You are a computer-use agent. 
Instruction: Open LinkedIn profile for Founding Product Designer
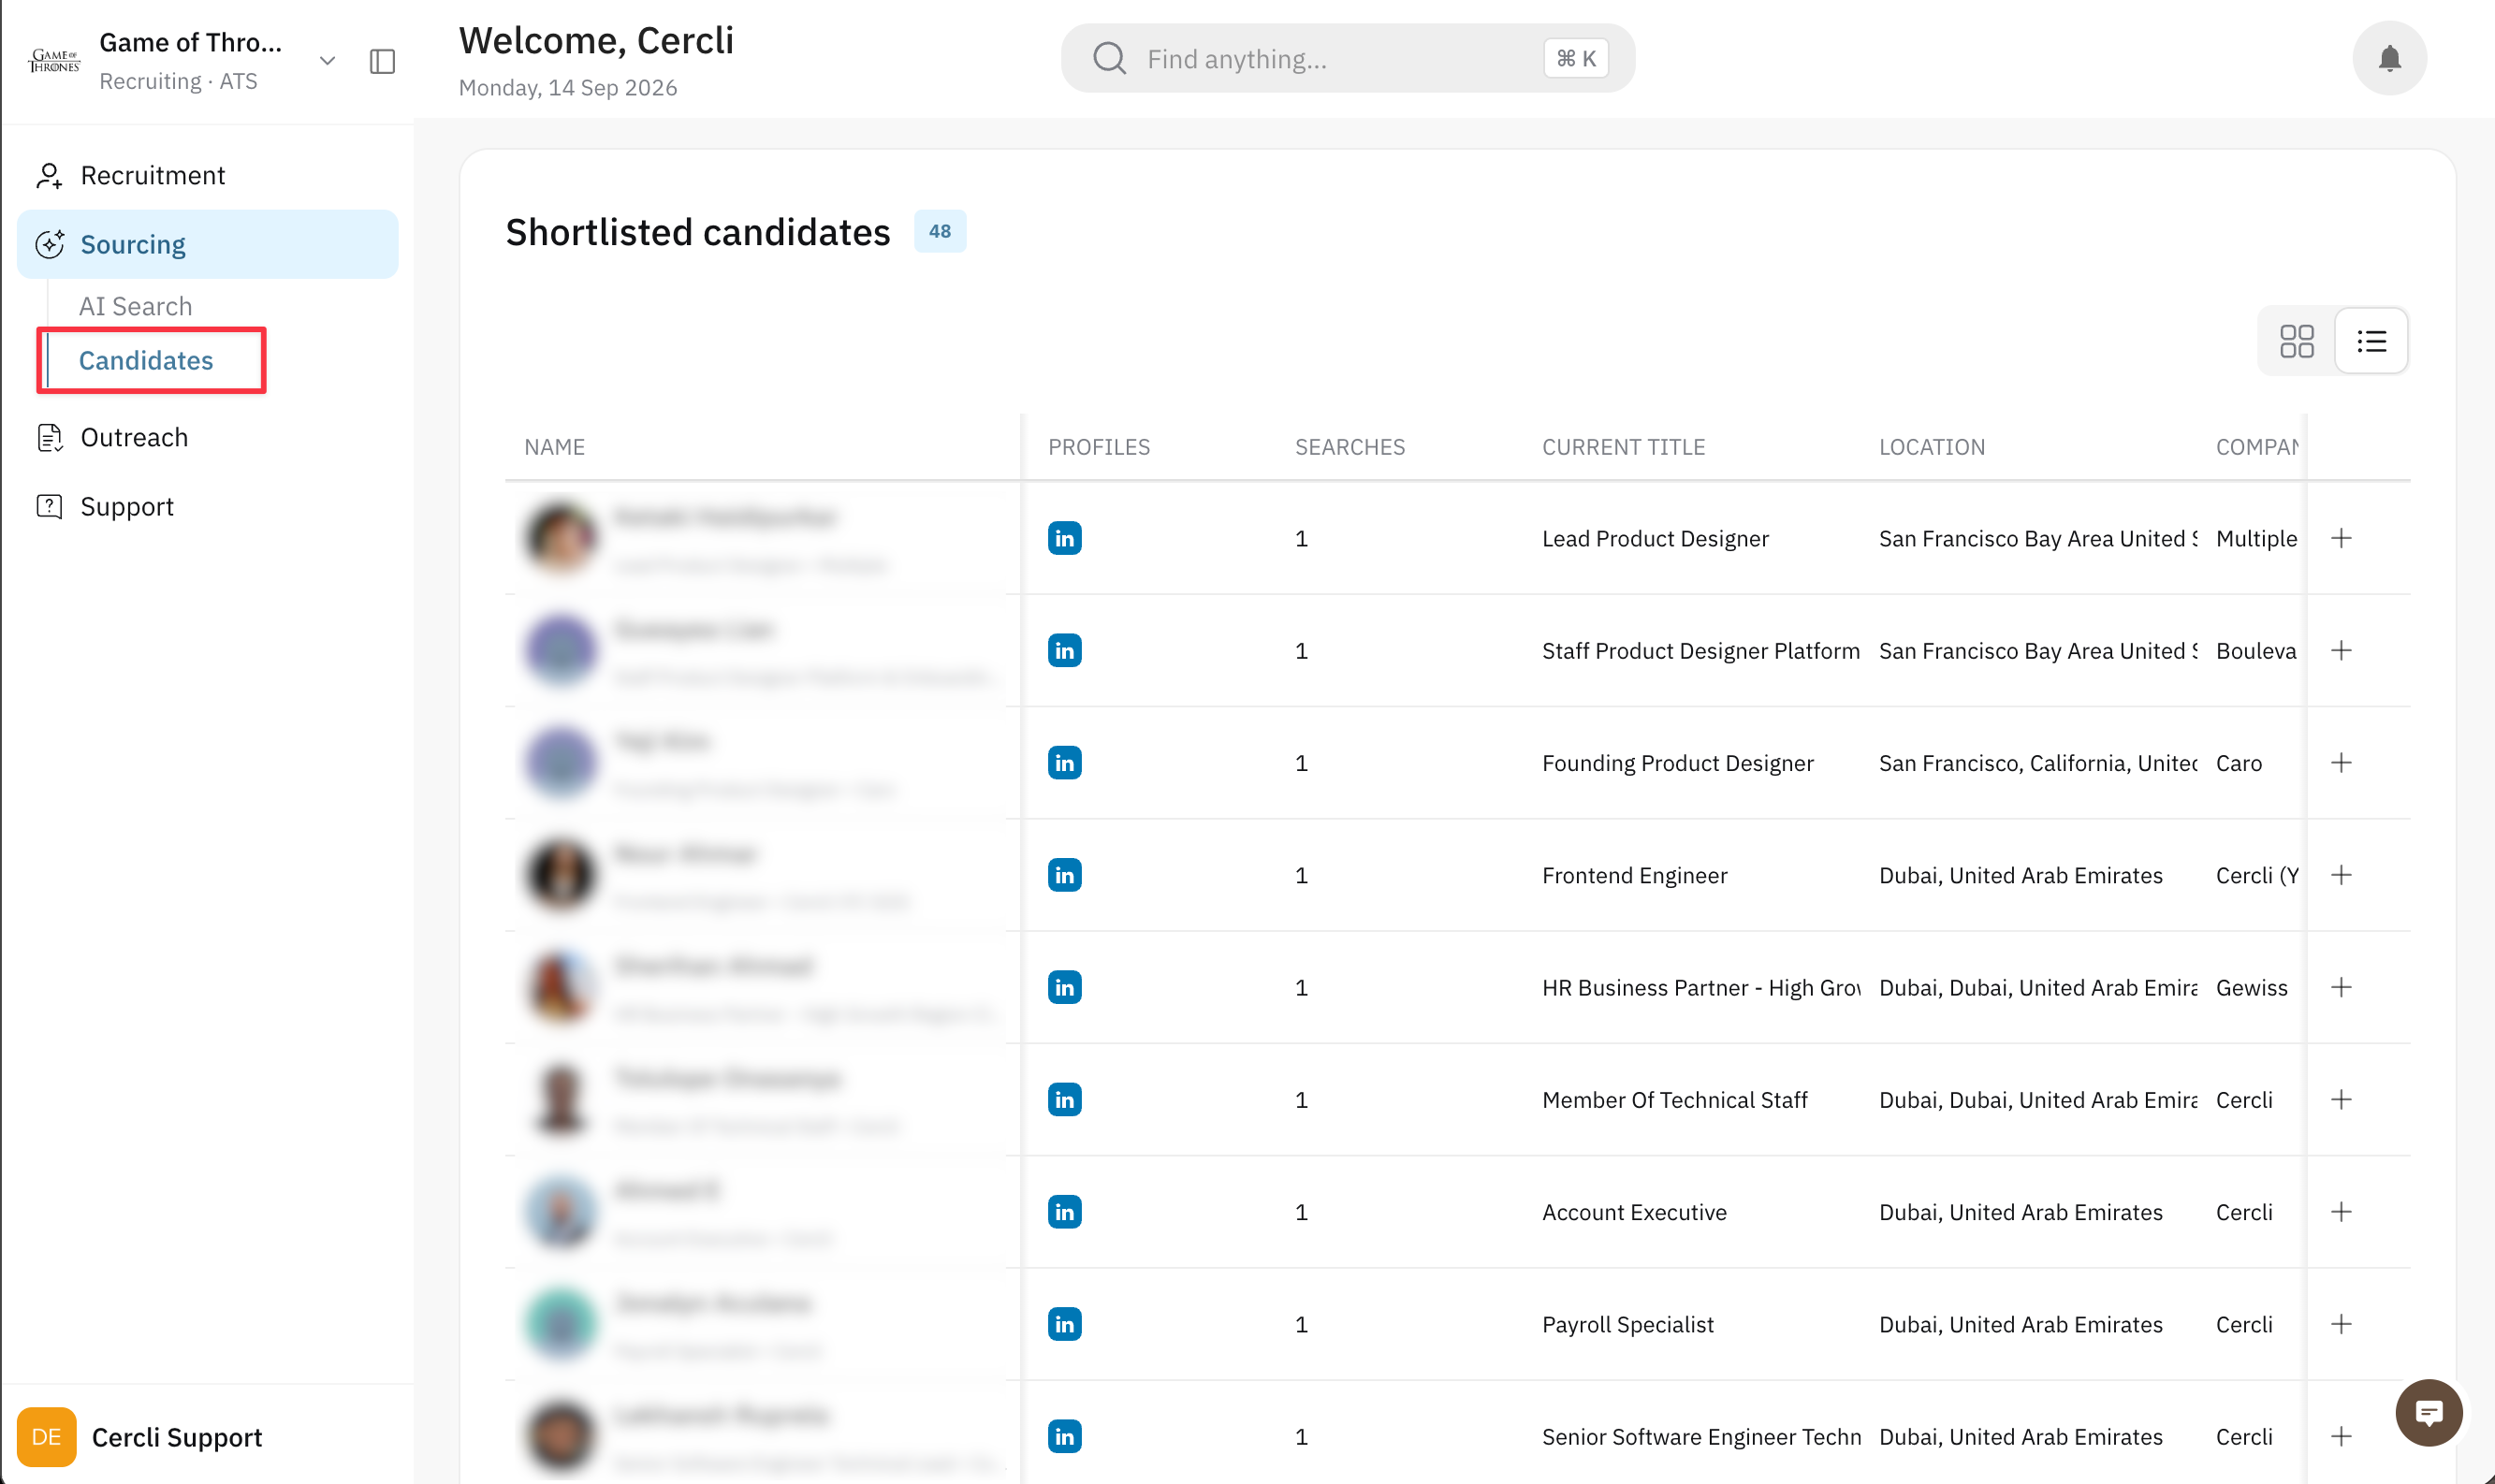pyautogui.click(x=1064, y=763)
